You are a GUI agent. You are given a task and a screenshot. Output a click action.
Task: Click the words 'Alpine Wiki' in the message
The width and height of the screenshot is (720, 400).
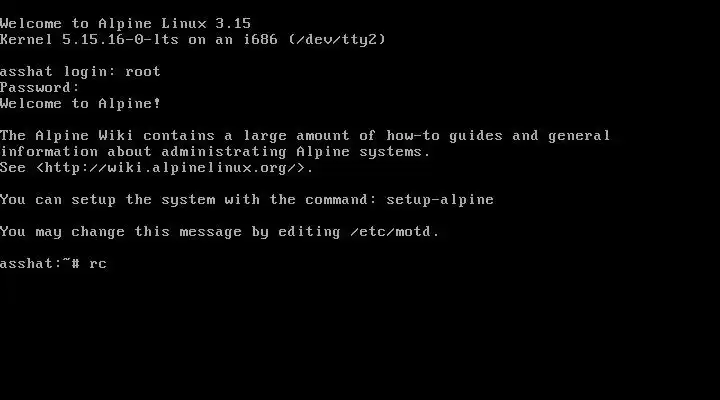(84, 135)
